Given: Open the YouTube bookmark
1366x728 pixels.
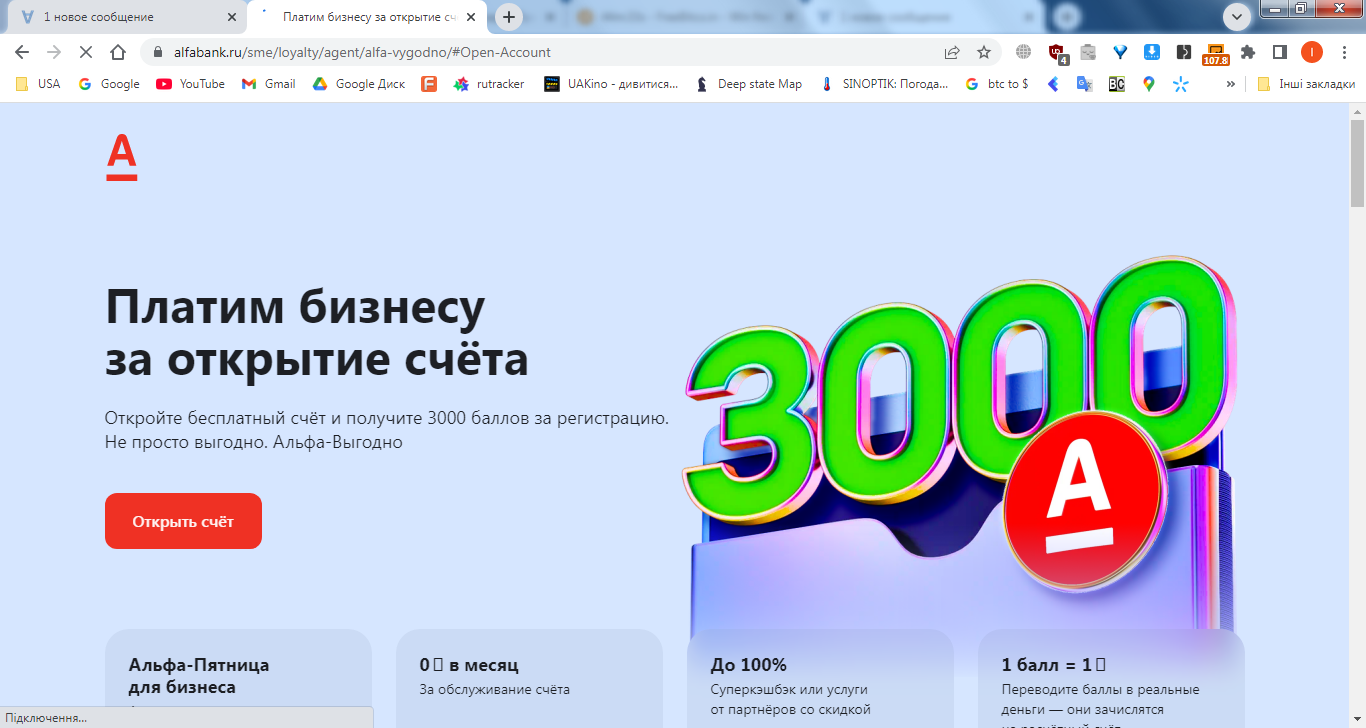Looking at the screenshot, I should click(x=190, y=84).
